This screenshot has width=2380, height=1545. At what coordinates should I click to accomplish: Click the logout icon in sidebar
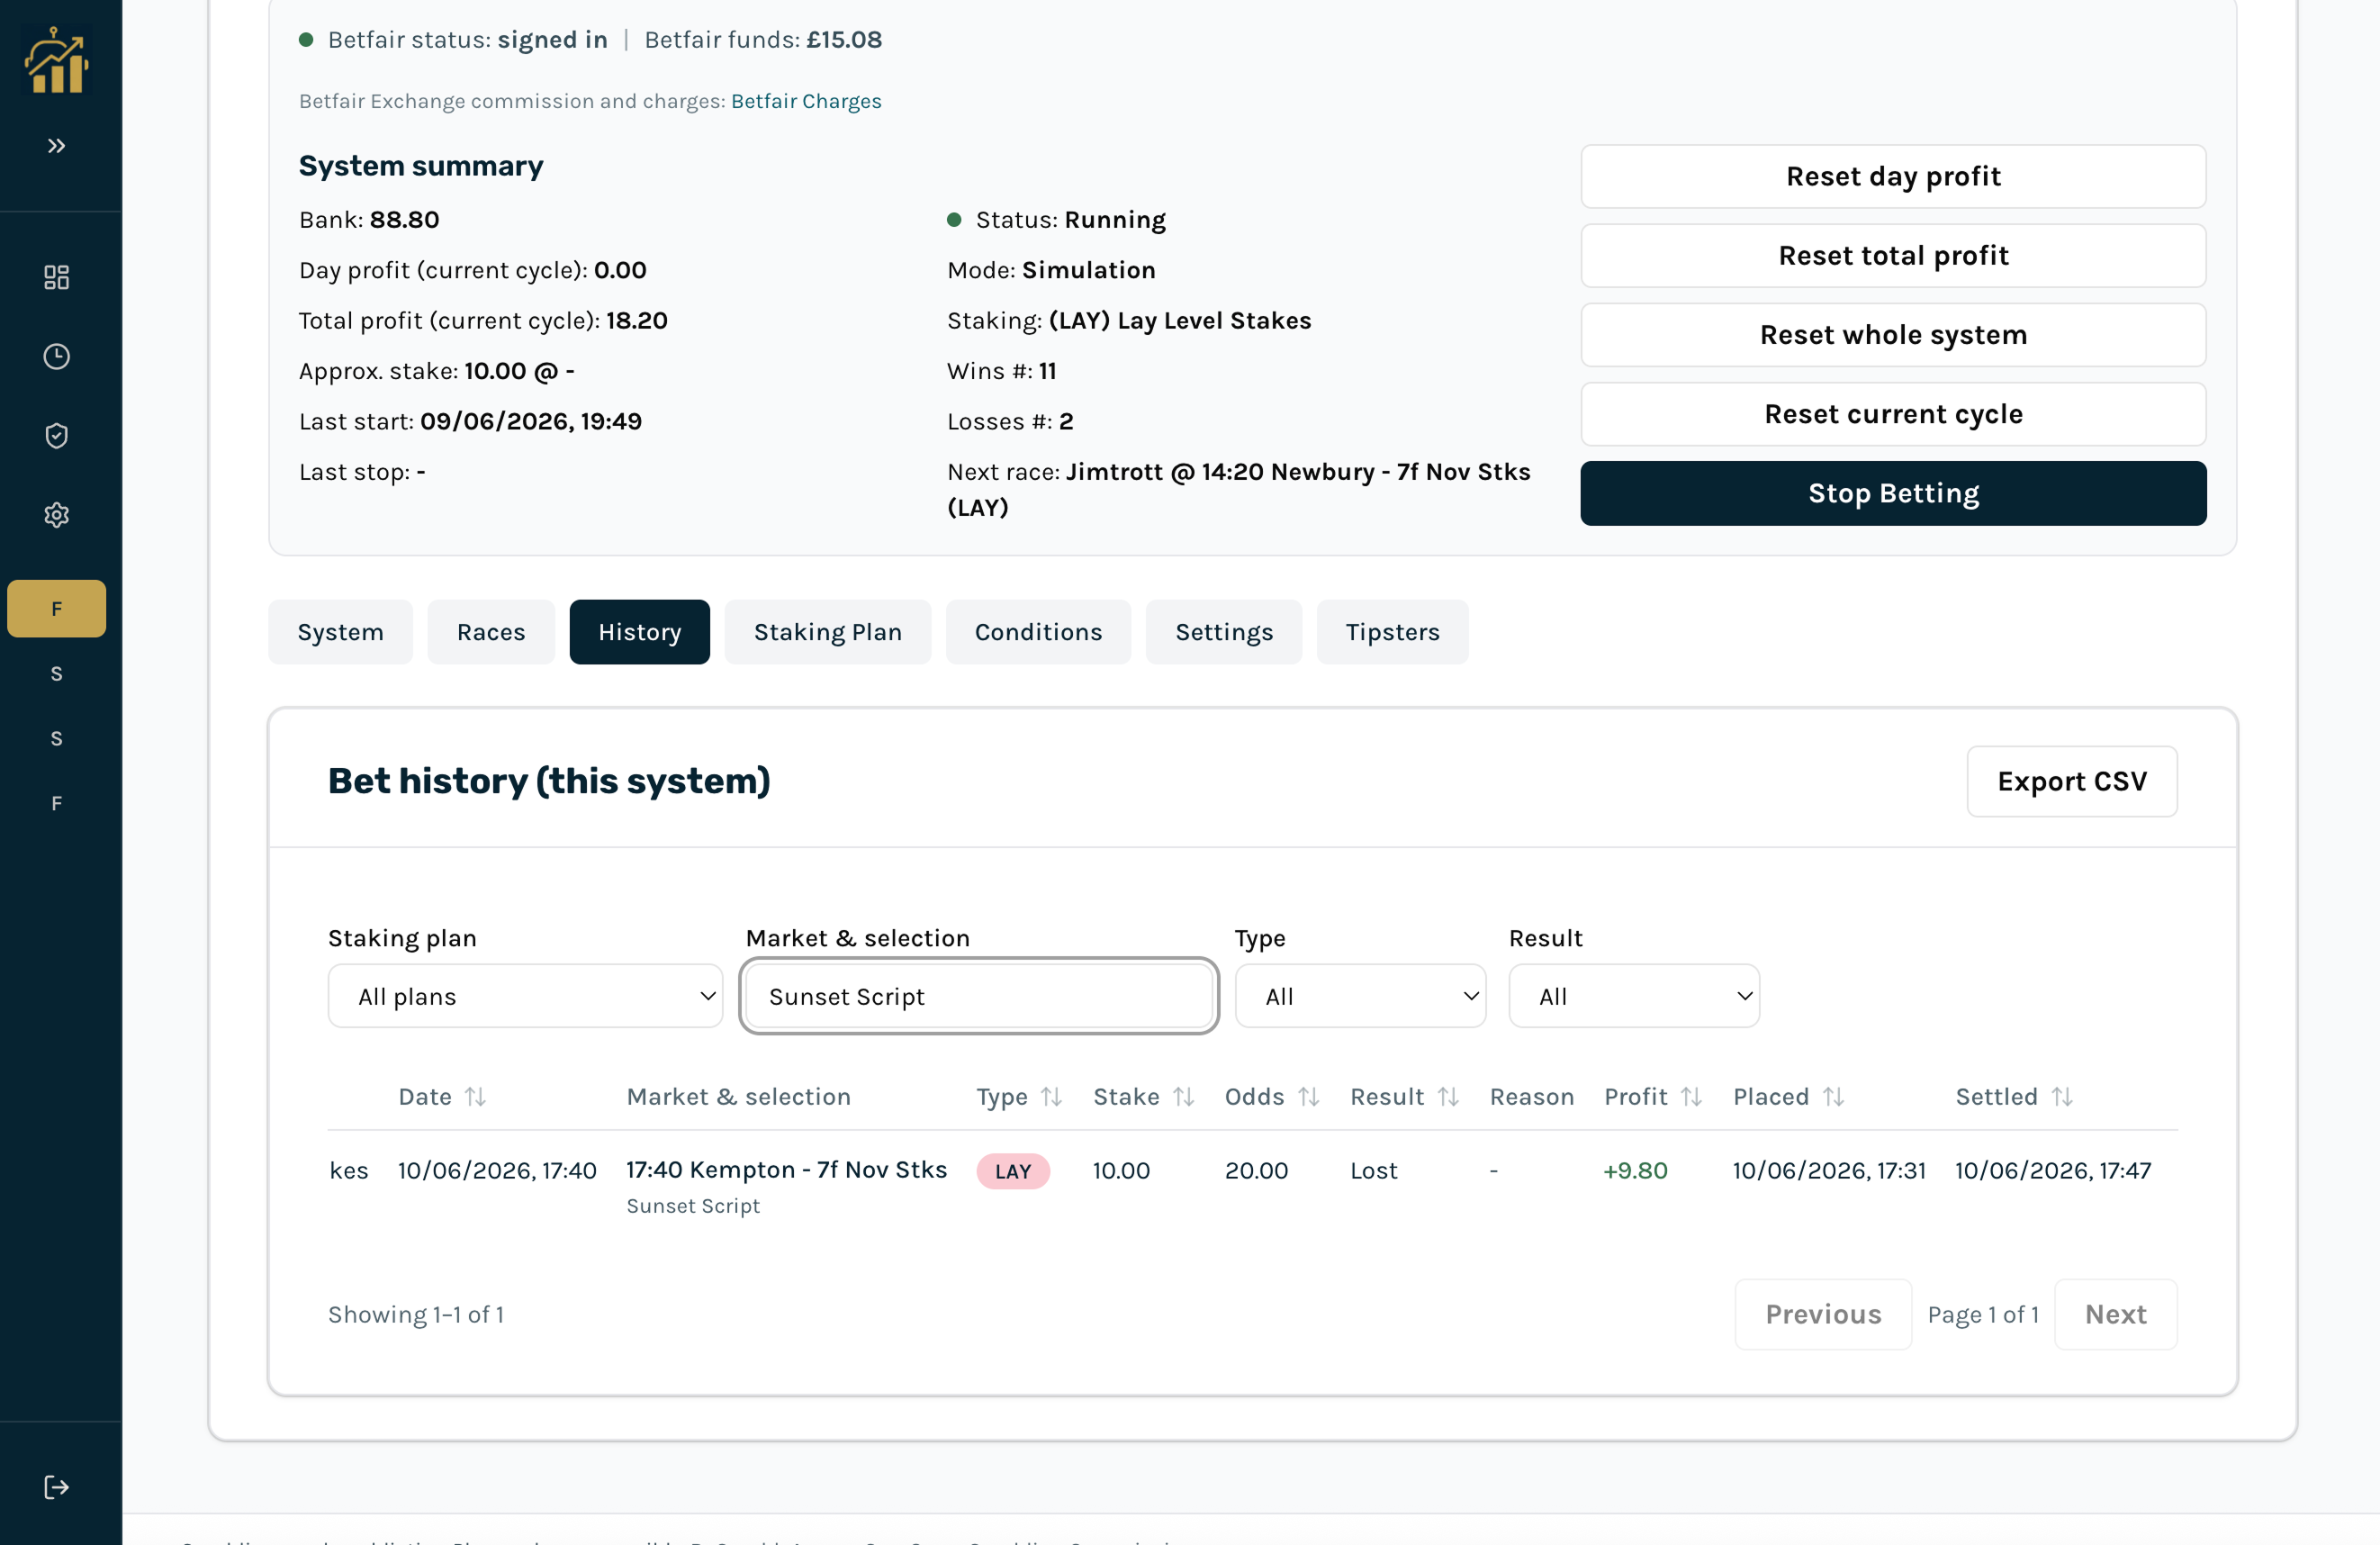point(57,1487)
